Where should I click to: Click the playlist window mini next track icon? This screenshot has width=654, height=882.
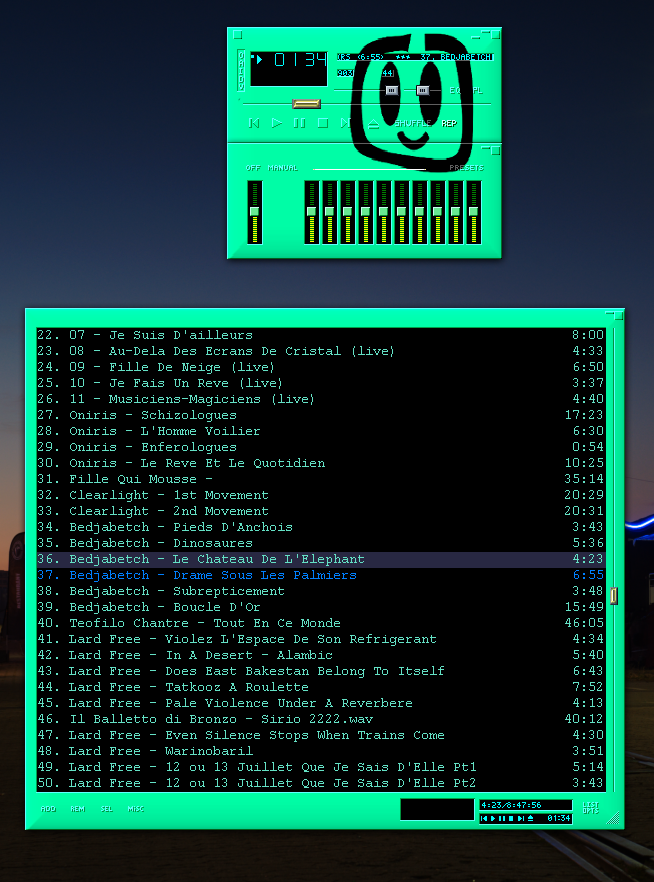pyautogui.click(x=521, y=818)
